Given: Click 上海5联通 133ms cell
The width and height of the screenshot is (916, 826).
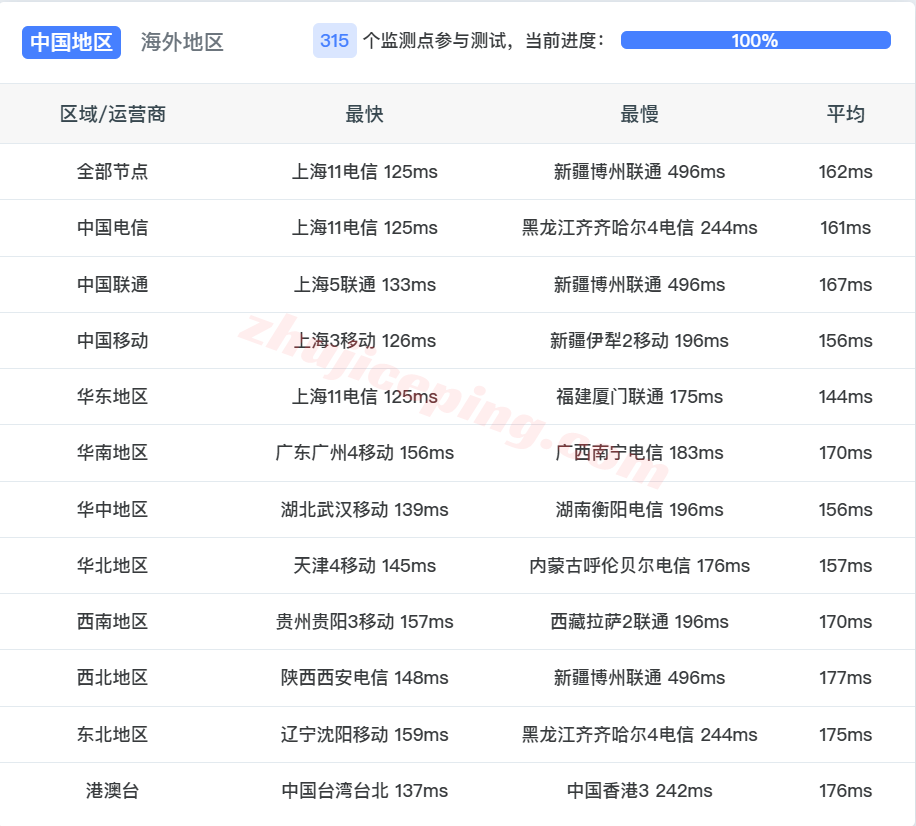Looking at the screenshot, I should (365, 284).
